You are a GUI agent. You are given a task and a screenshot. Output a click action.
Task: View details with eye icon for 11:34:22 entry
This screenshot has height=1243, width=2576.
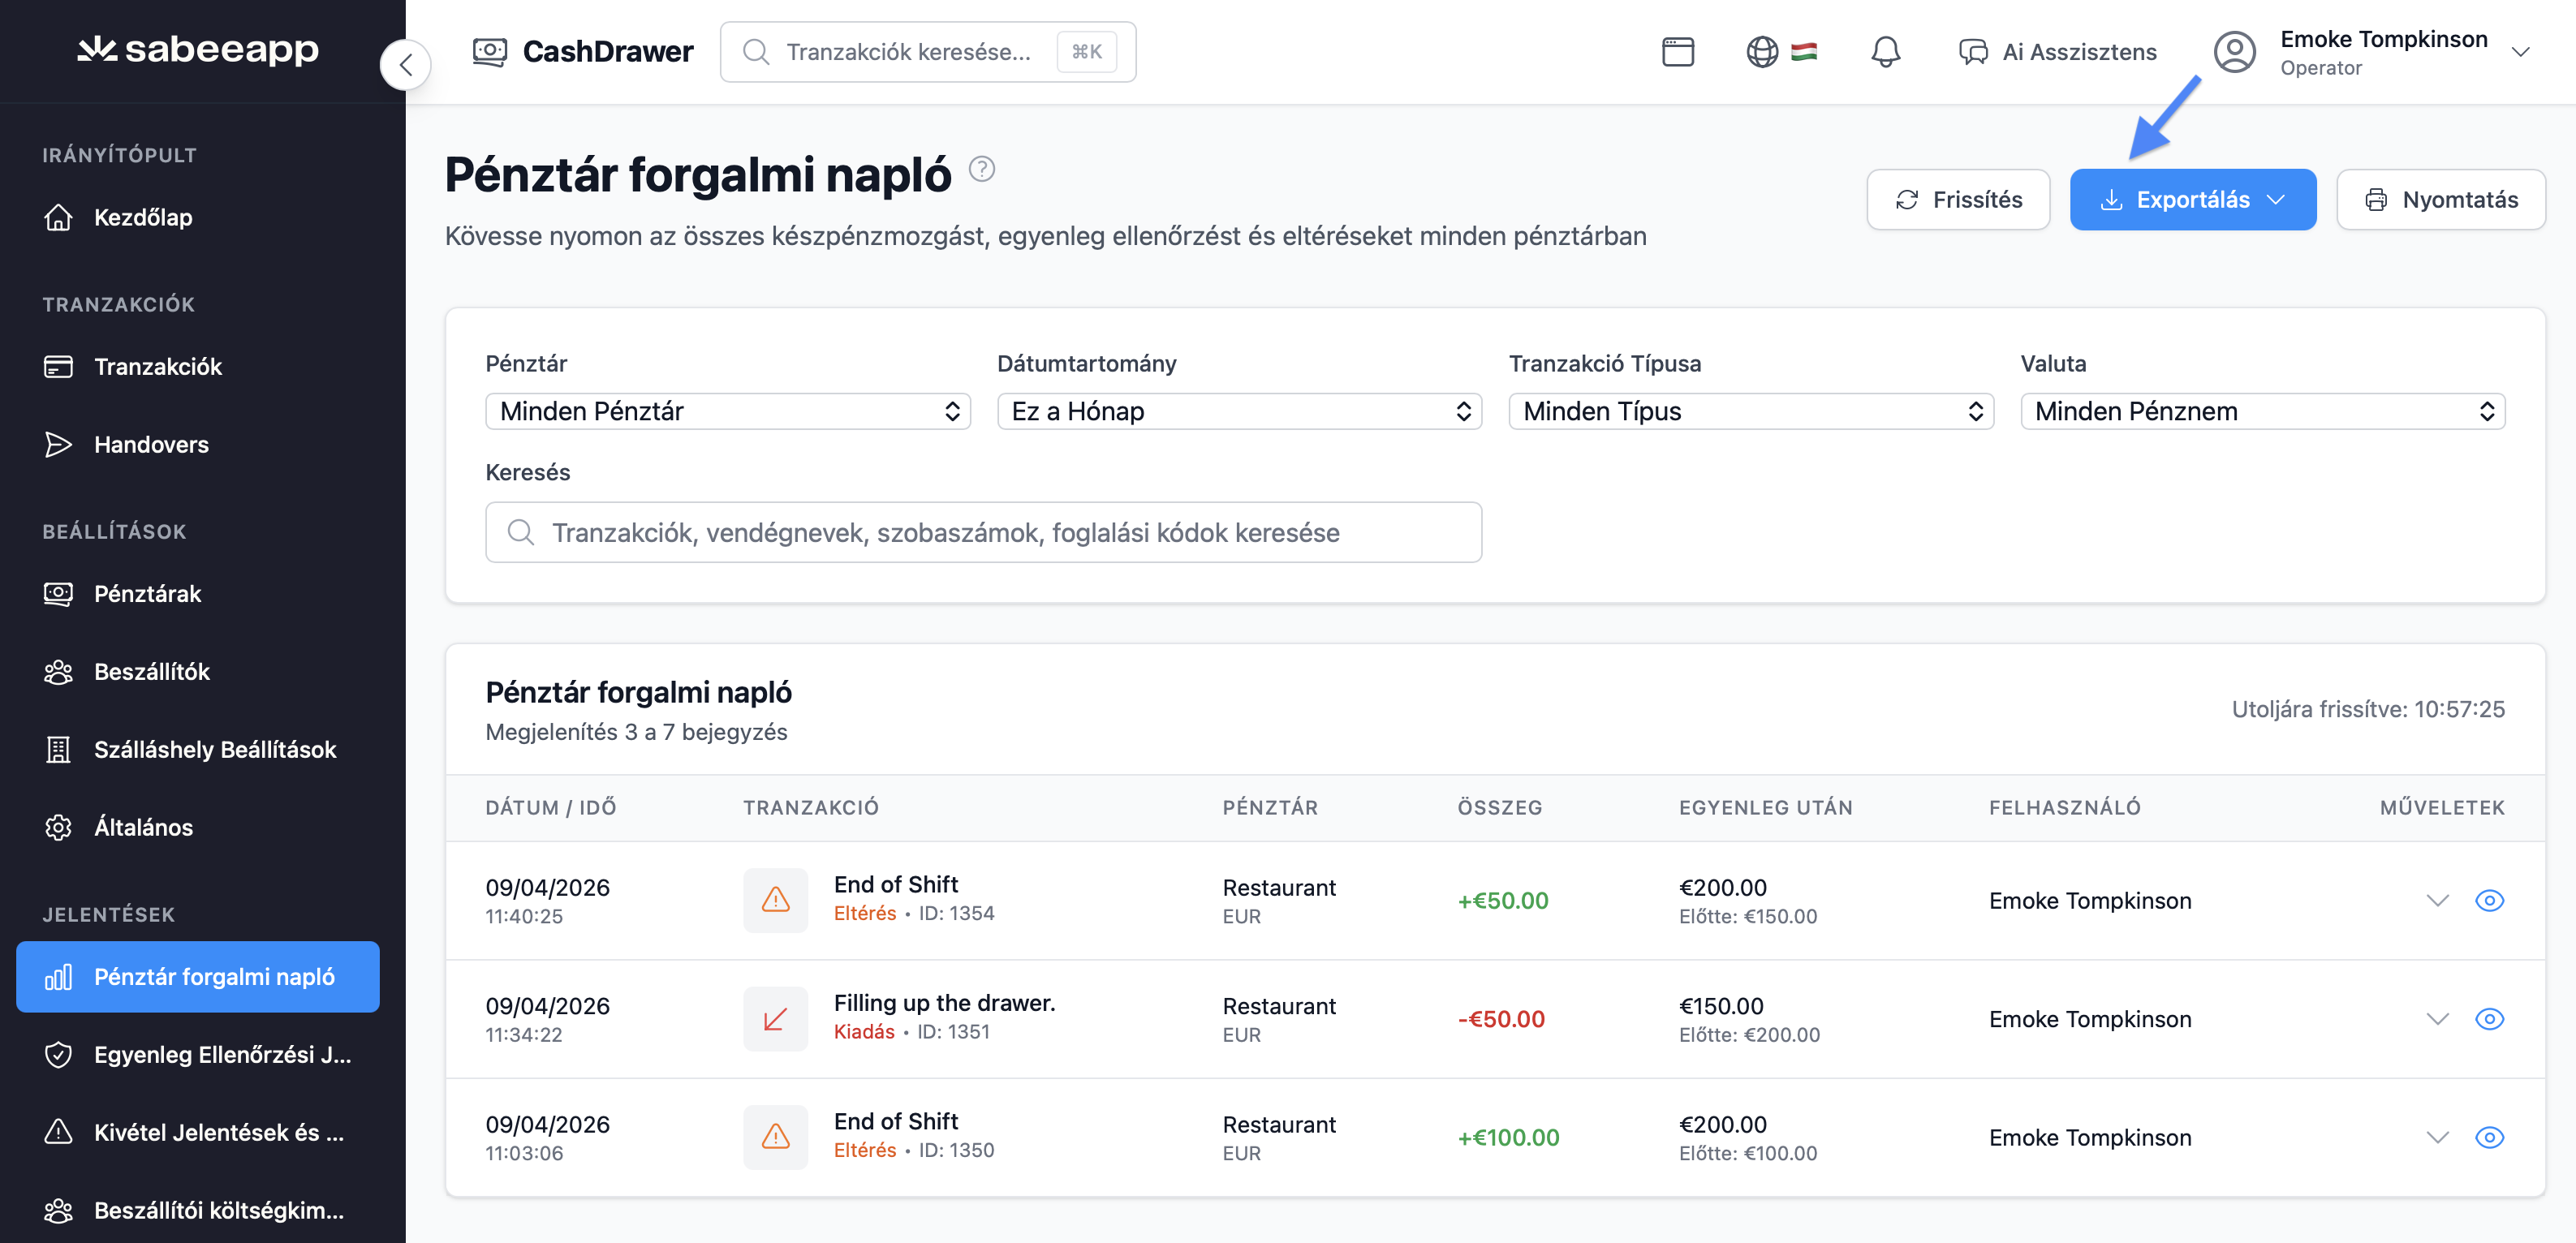coord(2488,1019)
